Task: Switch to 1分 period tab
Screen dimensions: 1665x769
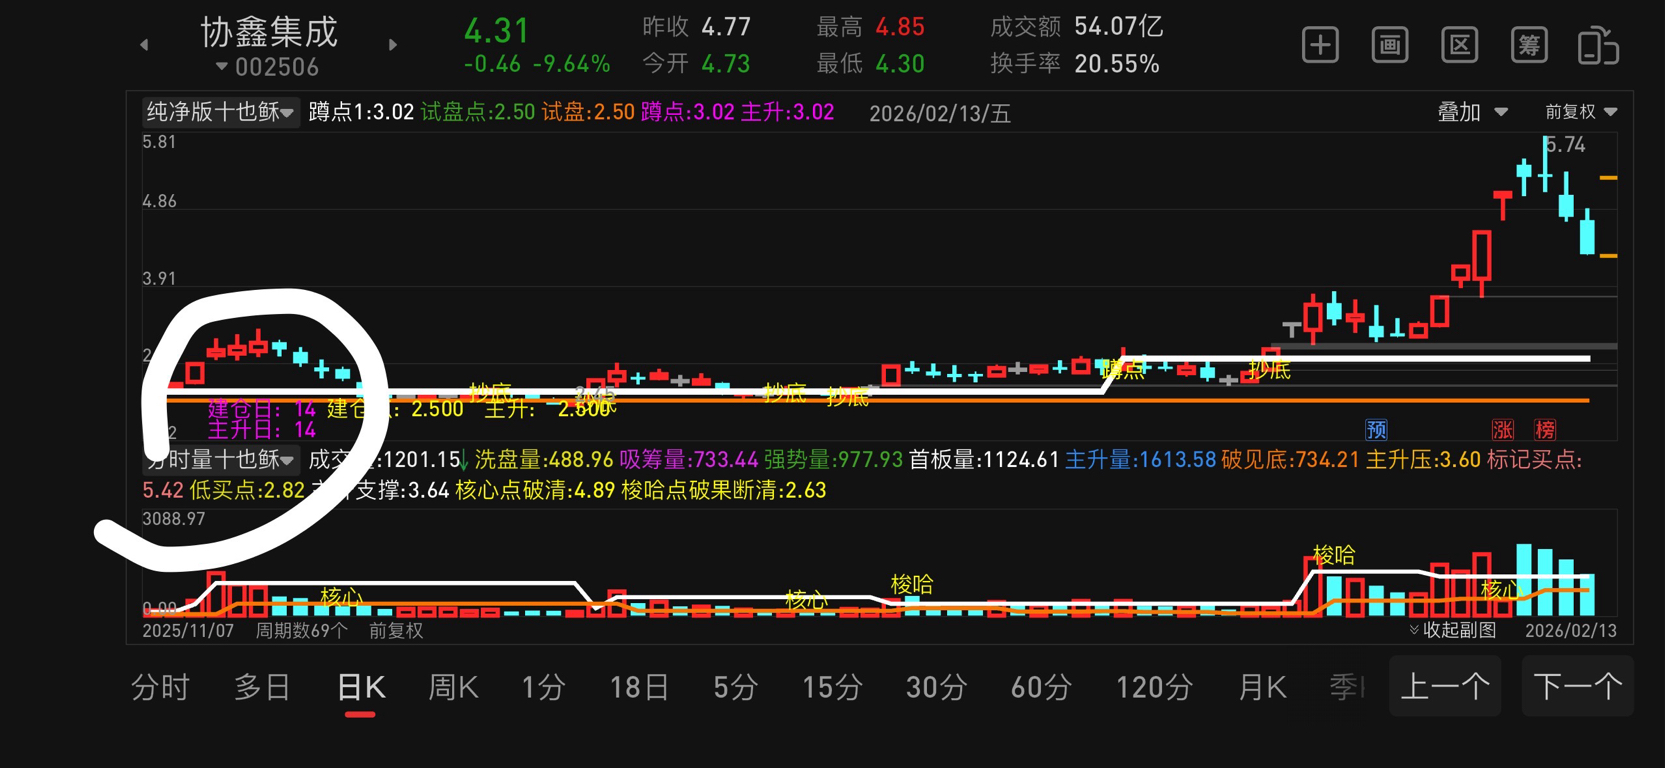Action: click(x=543, y=688)
